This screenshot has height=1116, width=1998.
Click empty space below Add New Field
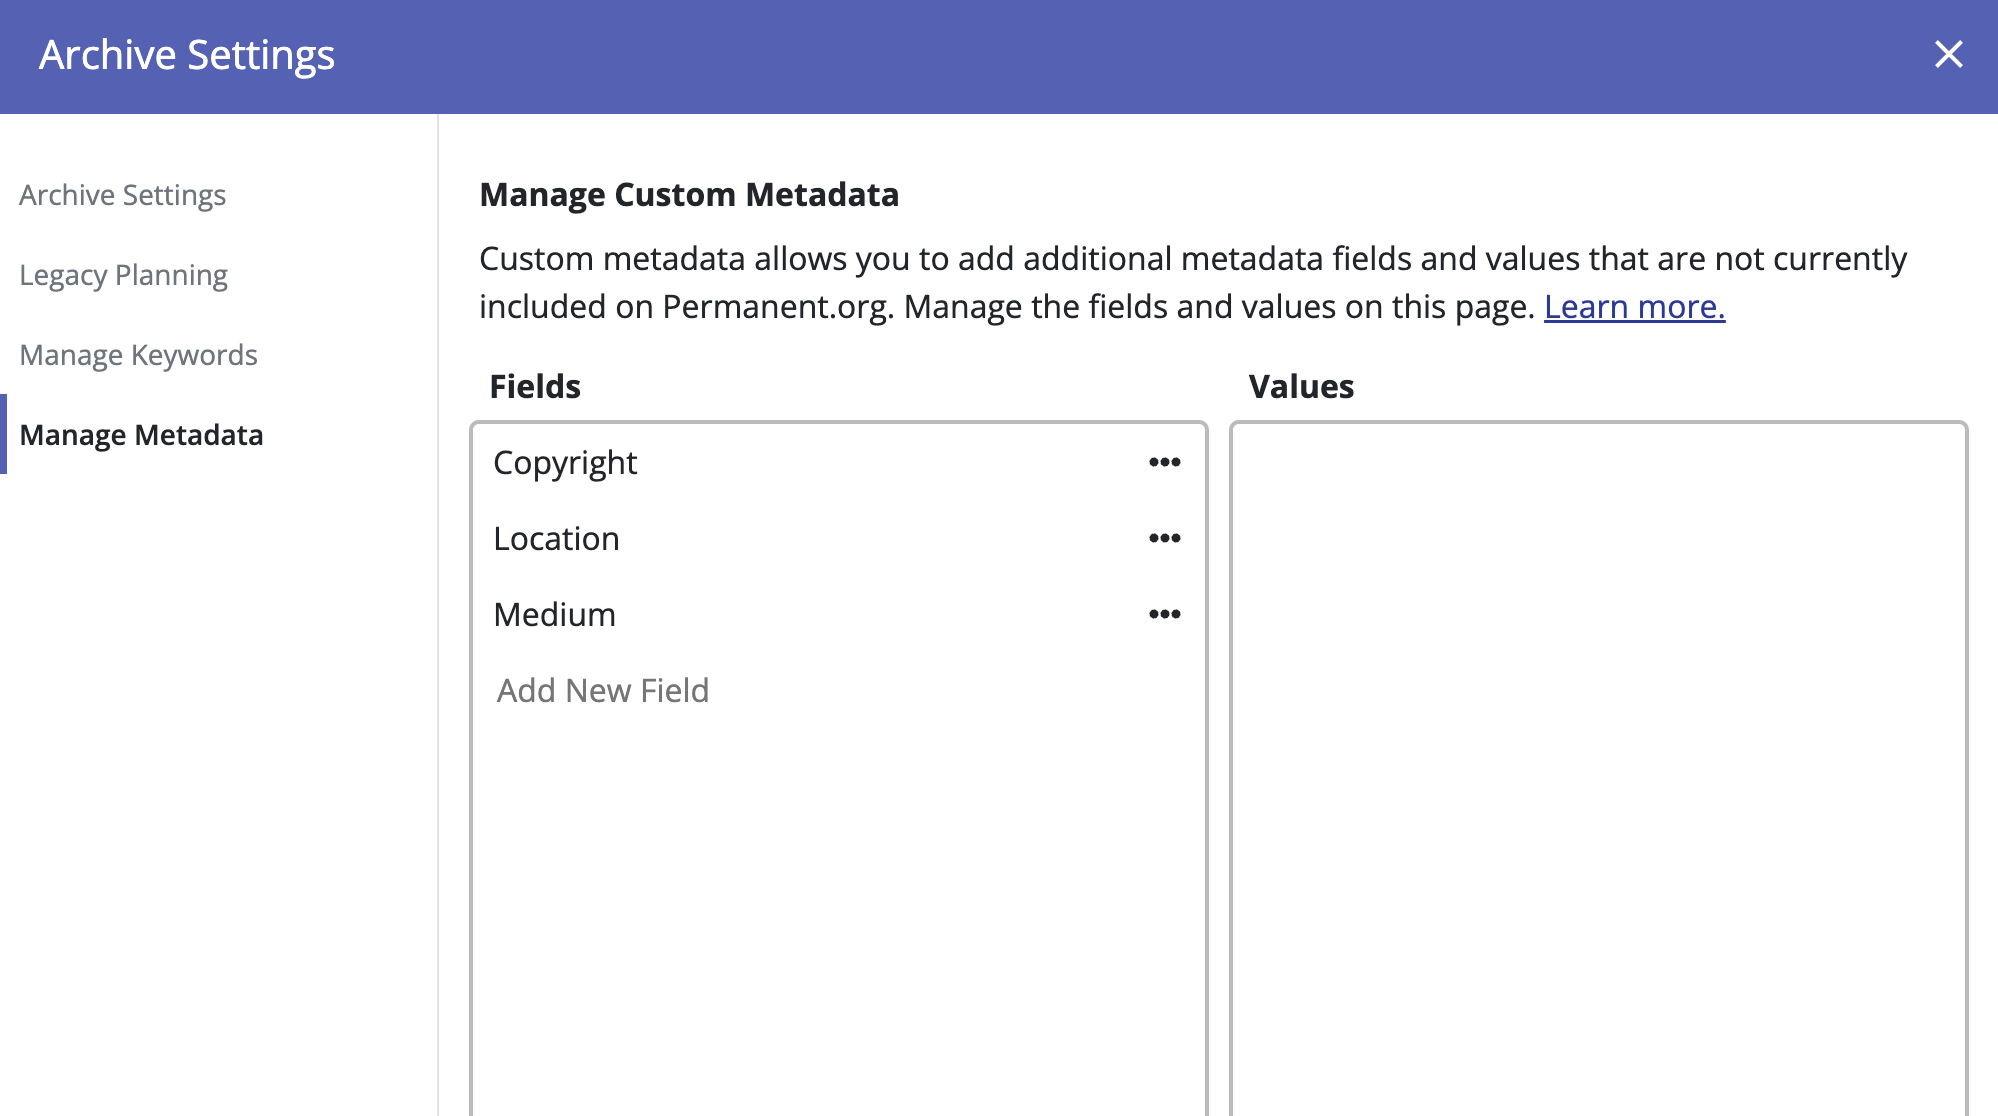pos(838,900)
